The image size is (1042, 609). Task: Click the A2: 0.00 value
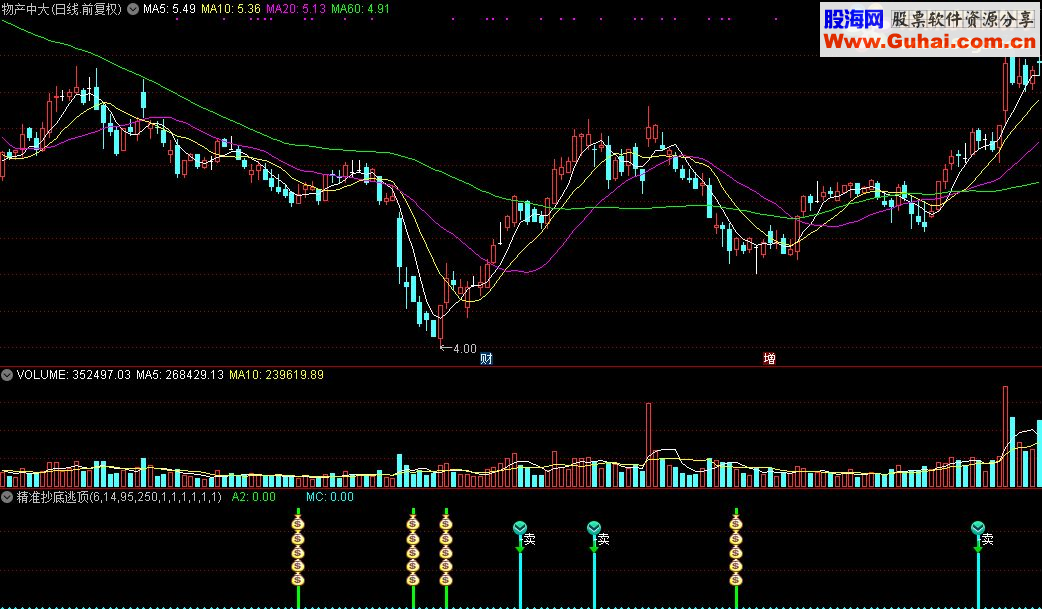click(253, 497)
